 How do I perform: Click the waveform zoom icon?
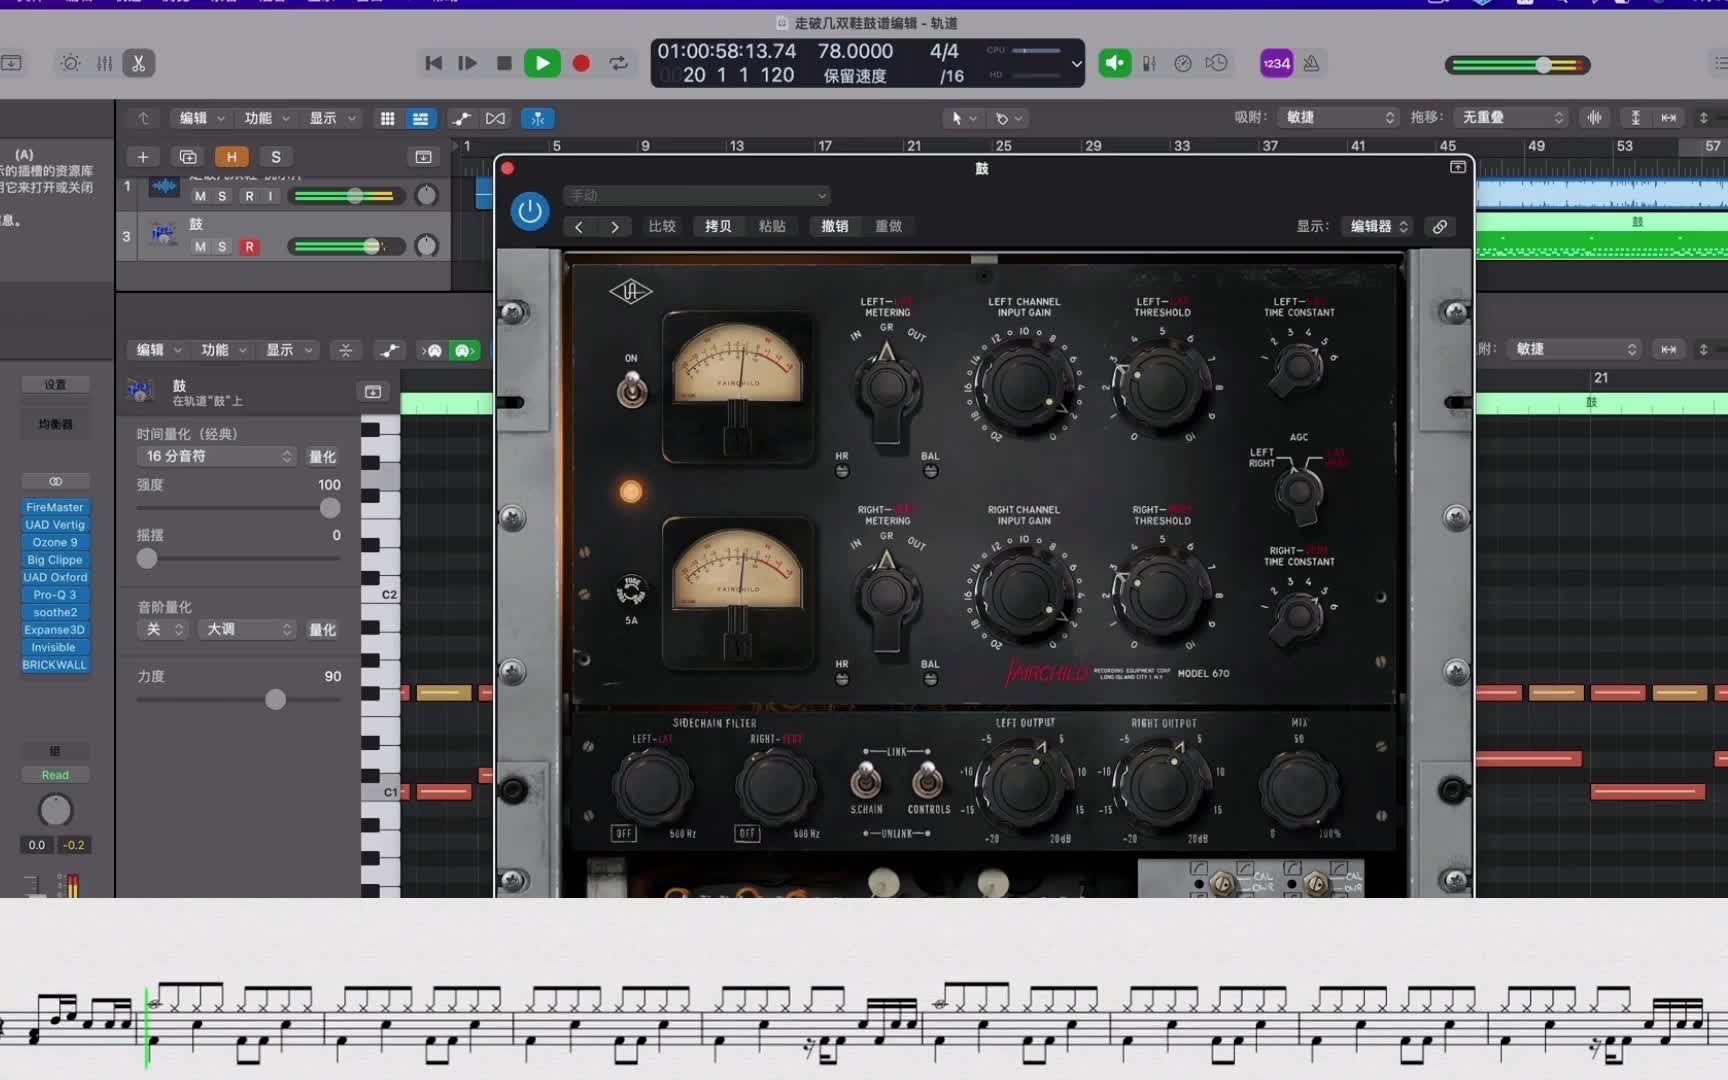(1594, 117)
